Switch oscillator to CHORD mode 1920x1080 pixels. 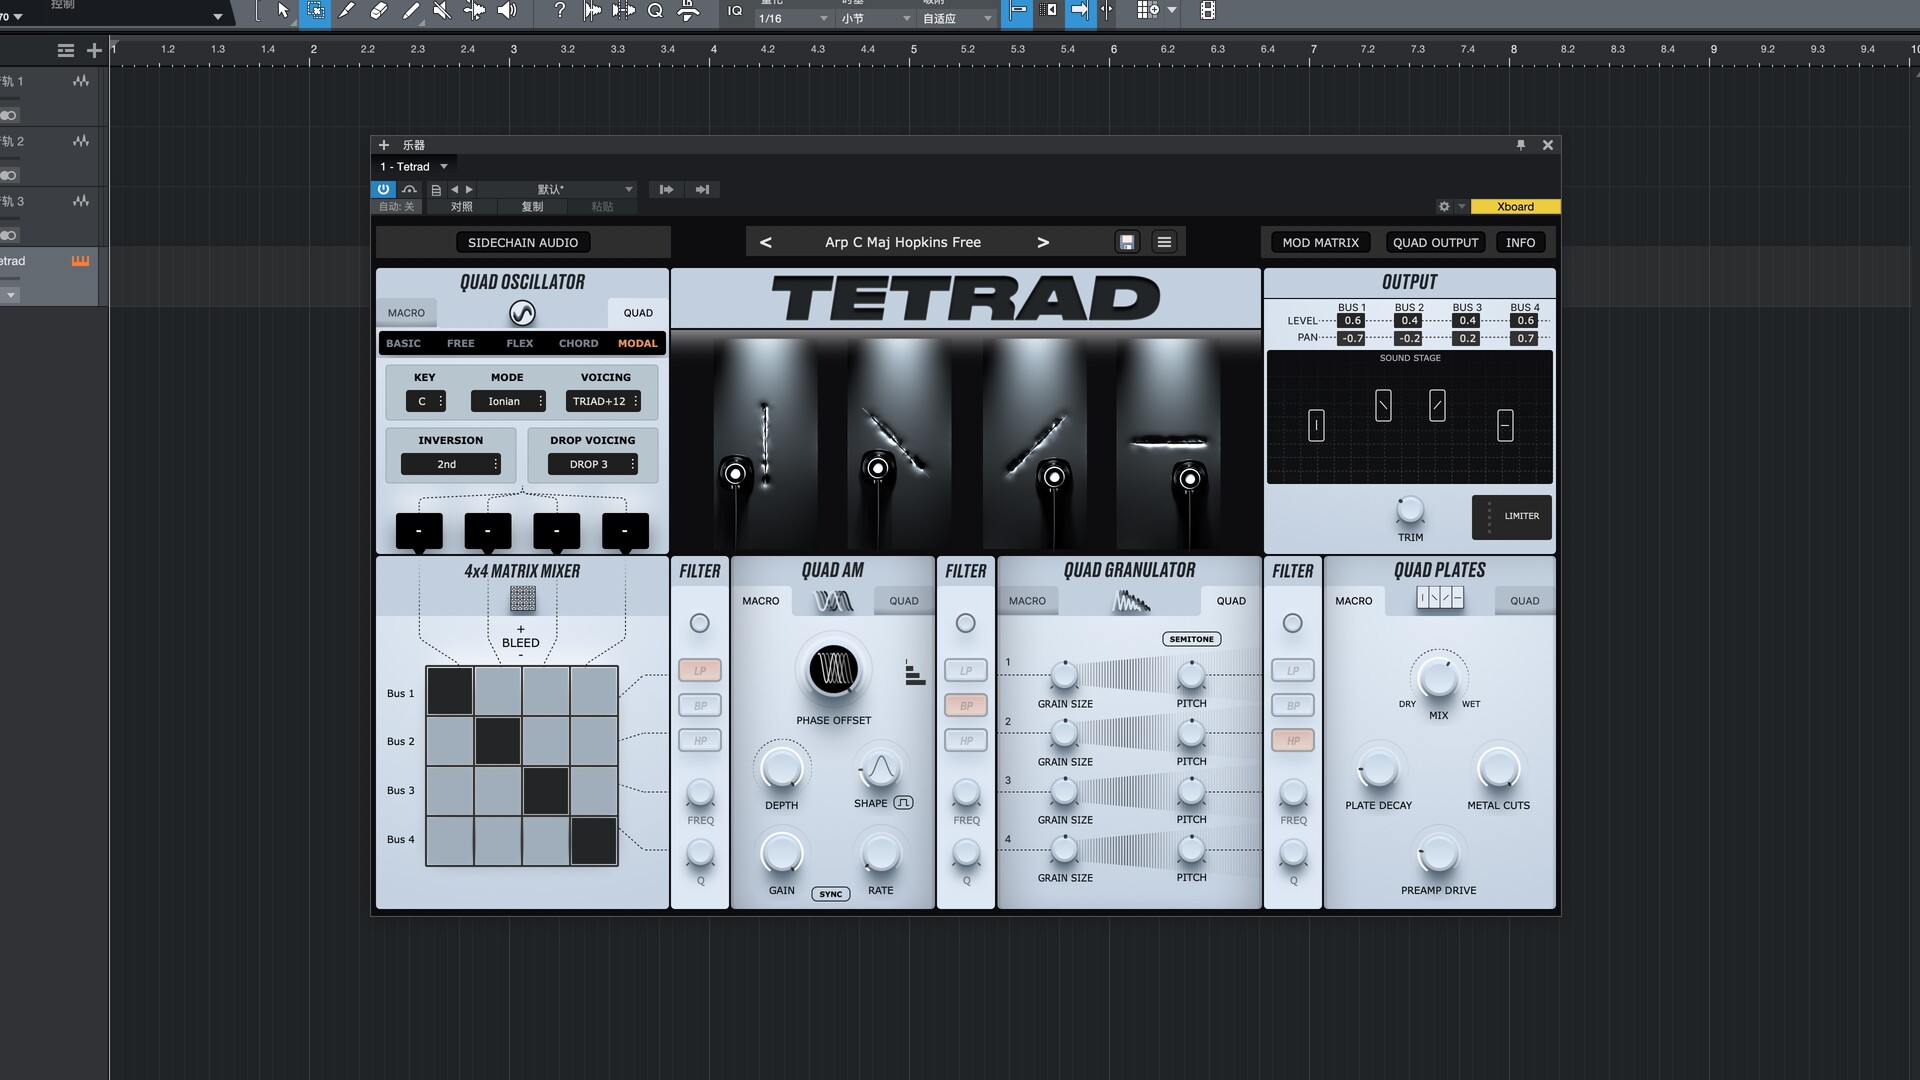(578, 343)
